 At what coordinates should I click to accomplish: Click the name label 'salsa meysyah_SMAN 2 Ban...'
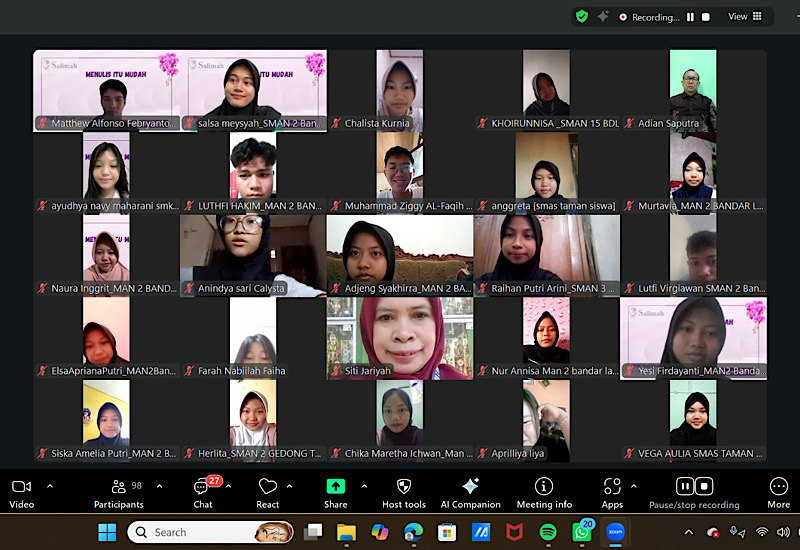click(x=260, y=123)
